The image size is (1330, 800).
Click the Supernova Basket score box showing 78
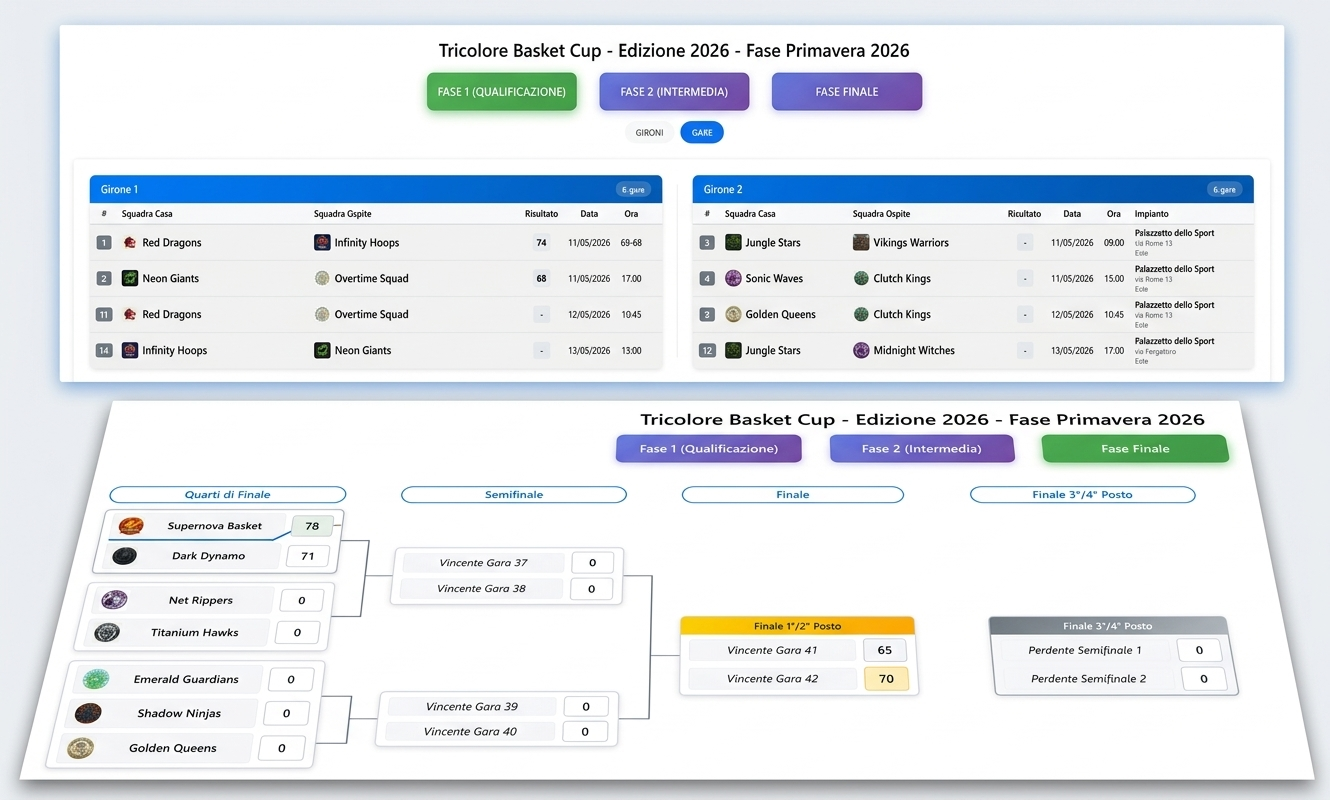[x=312, y=526]
